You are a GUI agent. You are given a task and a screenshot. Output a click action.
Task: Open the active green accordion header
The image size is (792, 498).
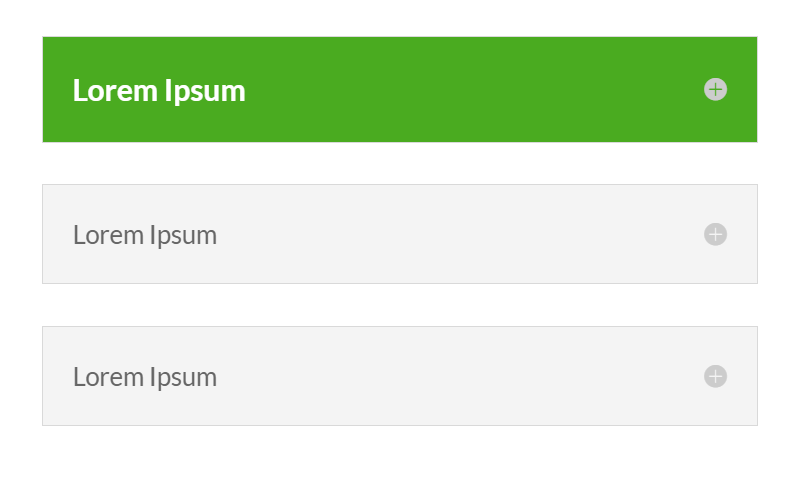pos(400,89)
